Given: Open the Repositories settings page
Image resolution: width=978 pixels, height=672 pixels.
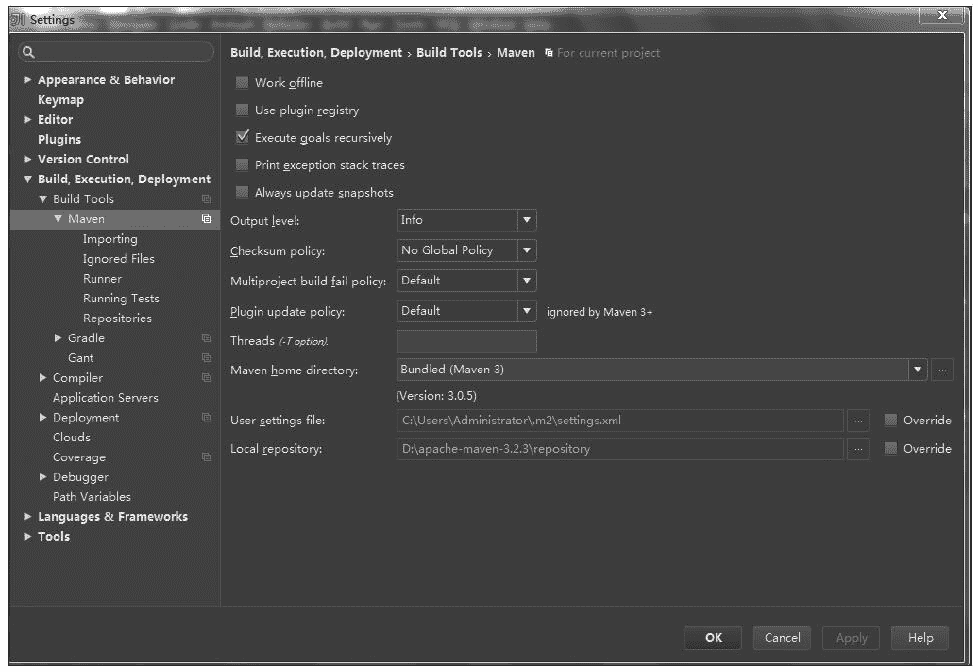Looking at the screenshot, I should (117, 318).
